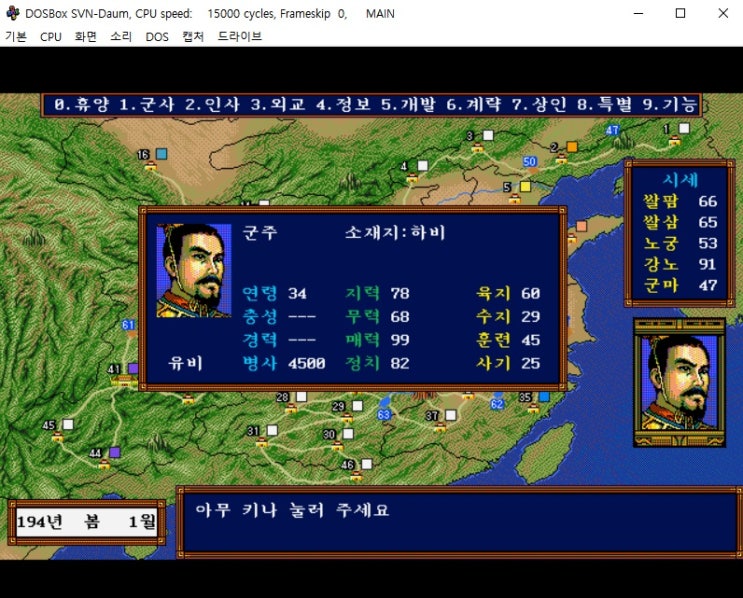
Task: Open the 화면 menu
Action: pos(86,36)
